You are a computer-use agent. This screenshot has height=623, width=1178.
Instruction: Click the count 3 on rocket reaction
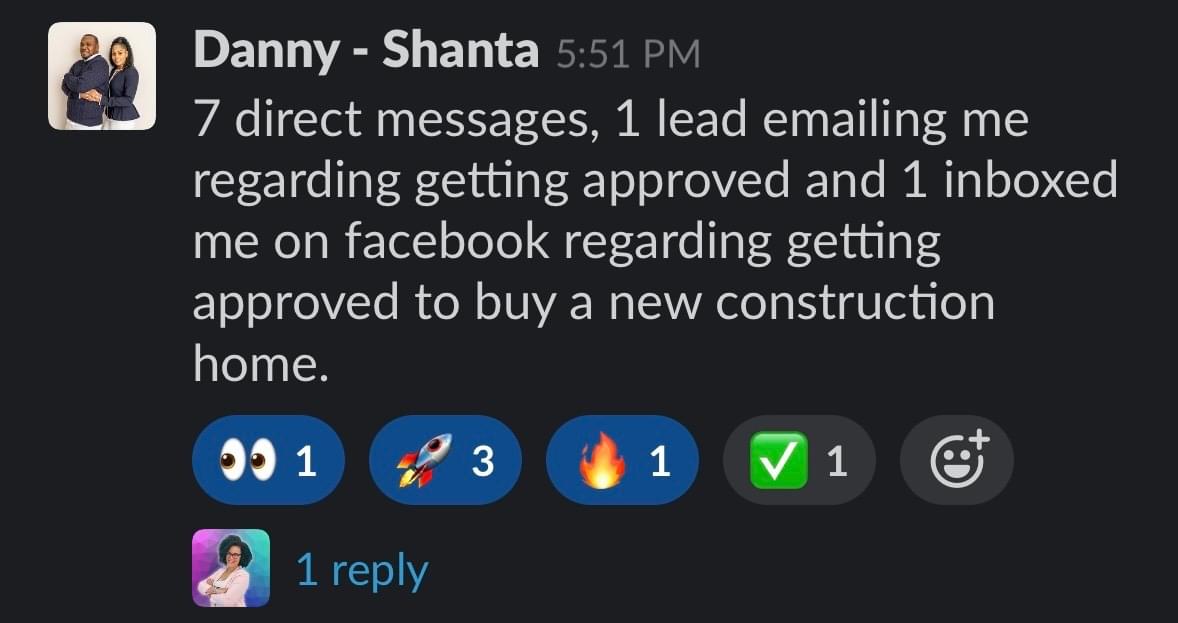pos(482,461)
